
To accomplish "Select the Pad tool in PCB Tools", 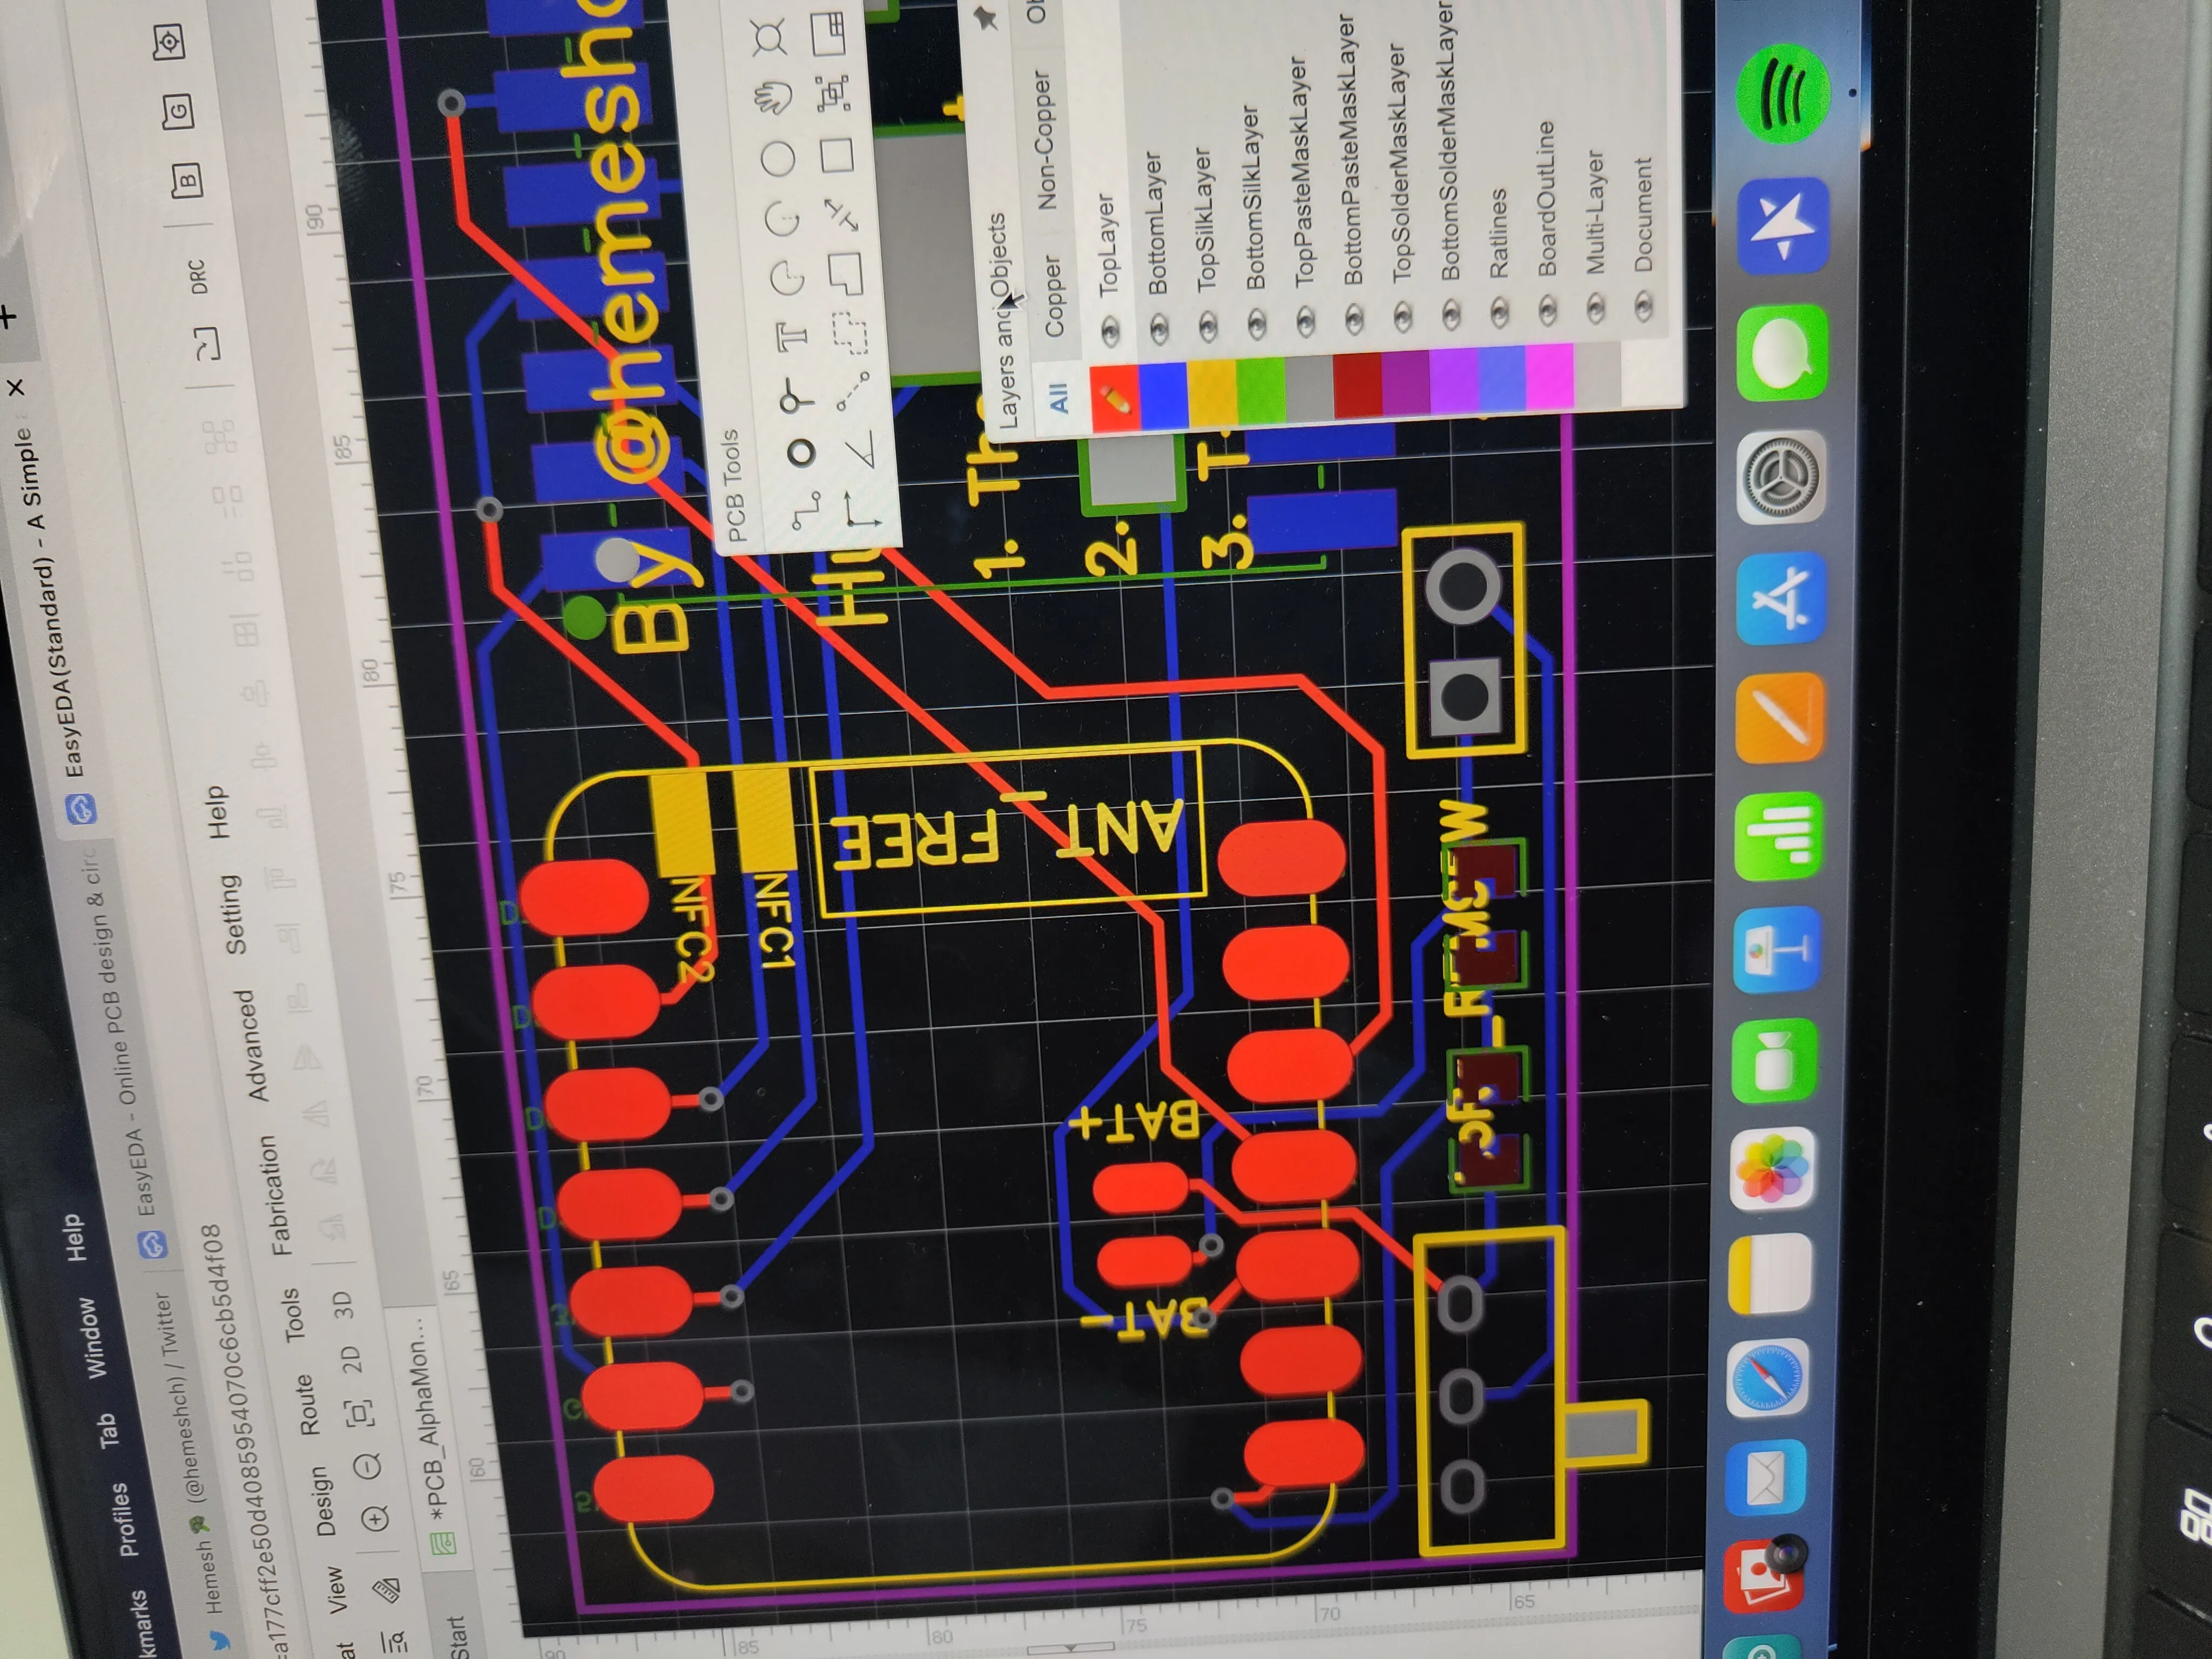I will [800, 454].
